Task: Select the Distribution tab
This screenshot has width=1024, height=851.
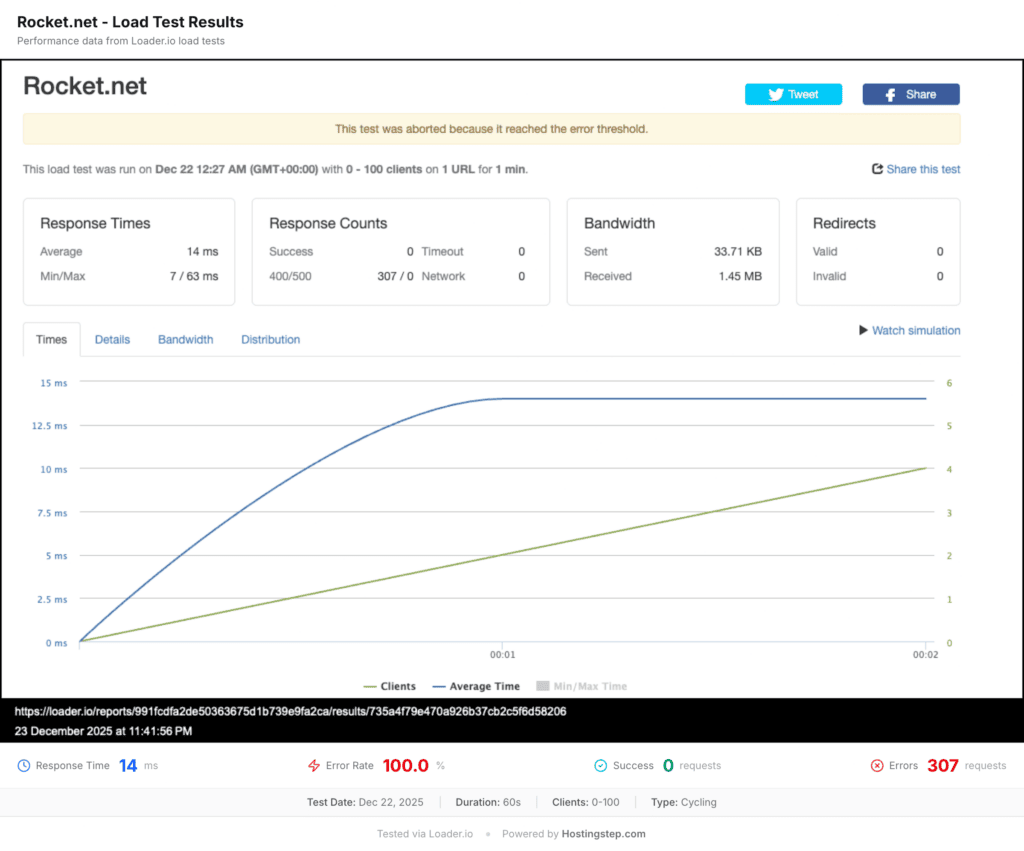Action: (270, 339)
